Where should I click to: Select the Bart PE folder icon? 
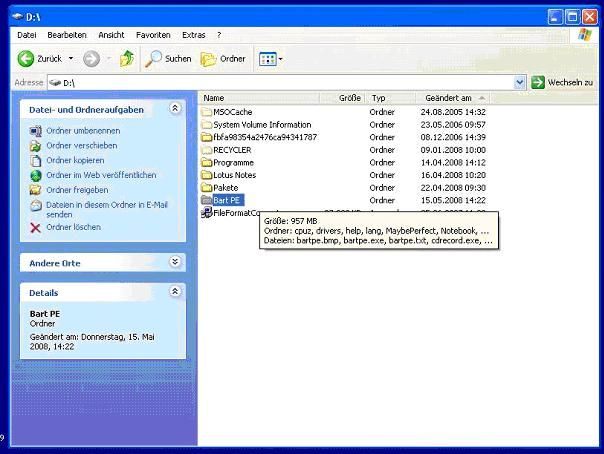click(207, 200)
